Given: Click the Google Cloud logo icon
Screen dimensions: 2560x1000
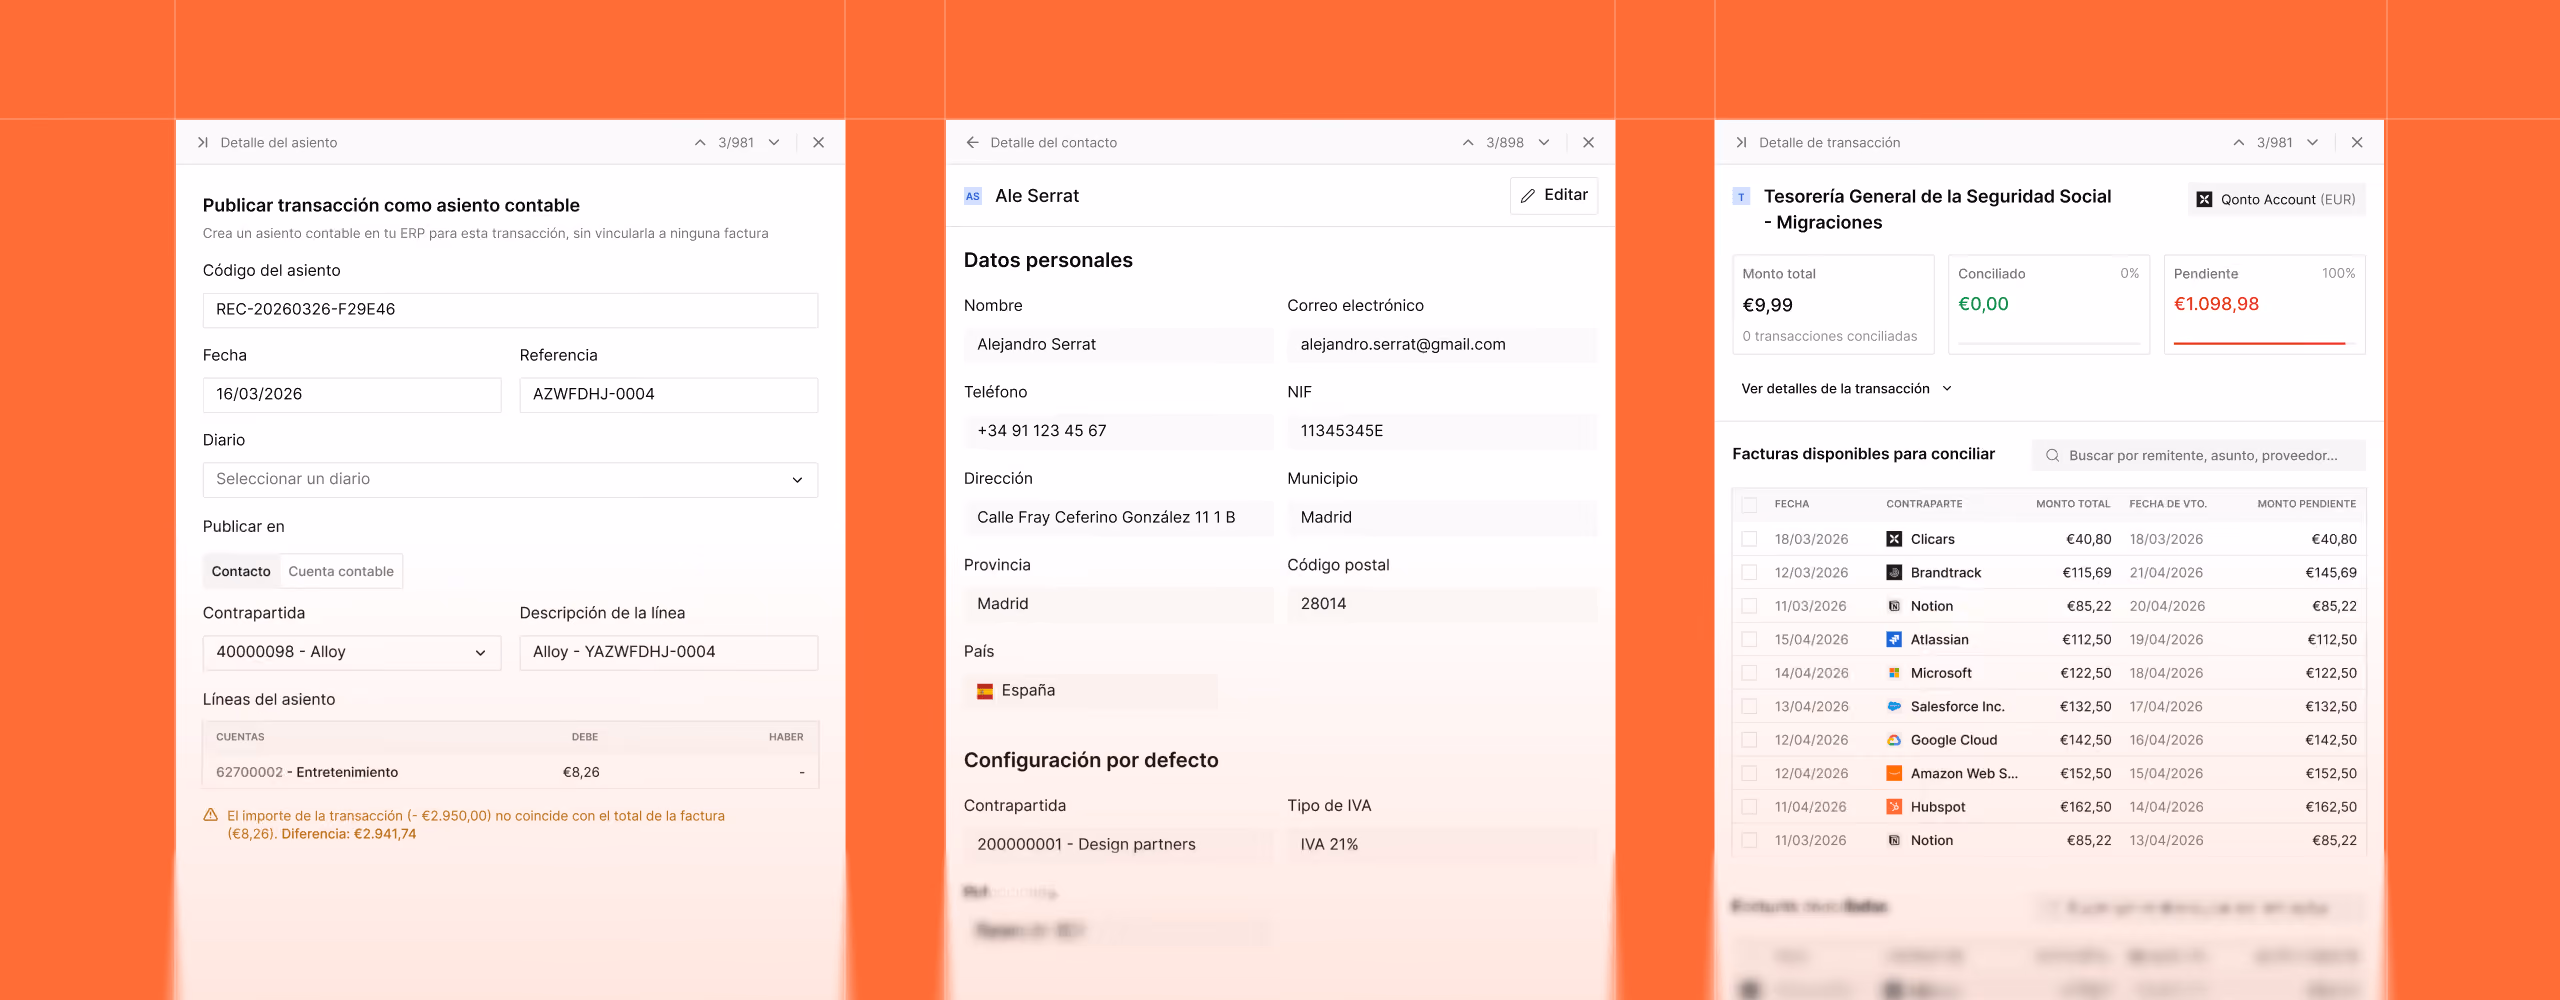Looking at the screenshot, I should (x=1894, y=740).
